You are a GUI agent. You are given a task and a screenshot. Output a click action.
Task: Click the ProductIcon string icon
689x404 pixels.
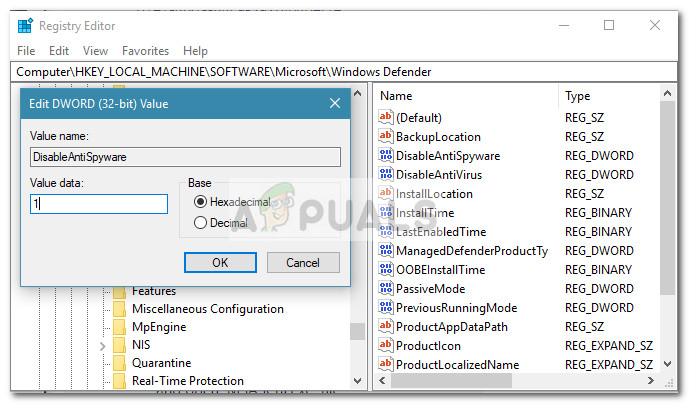click(x=385, y=345)
